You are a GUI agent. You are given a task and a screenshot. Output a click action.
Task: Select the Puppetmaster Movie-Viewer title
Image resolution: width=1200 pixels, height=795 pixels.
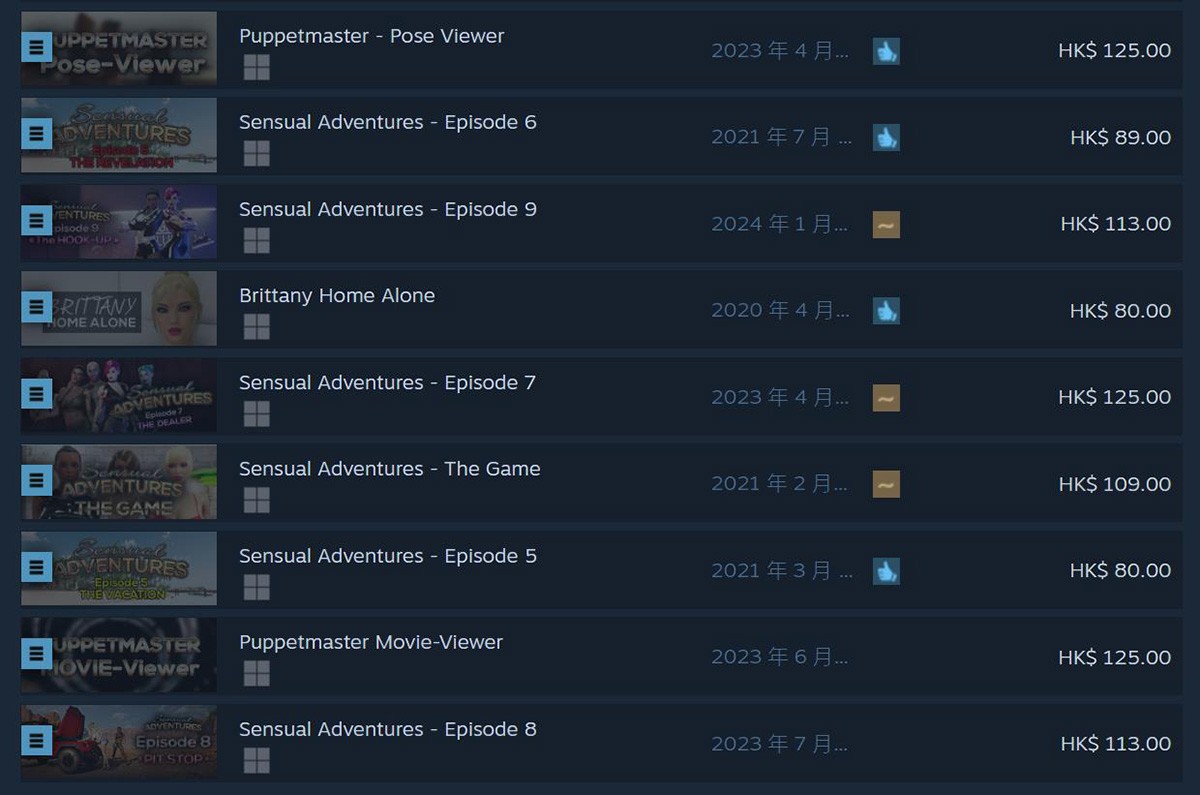[x=371, y=642]
